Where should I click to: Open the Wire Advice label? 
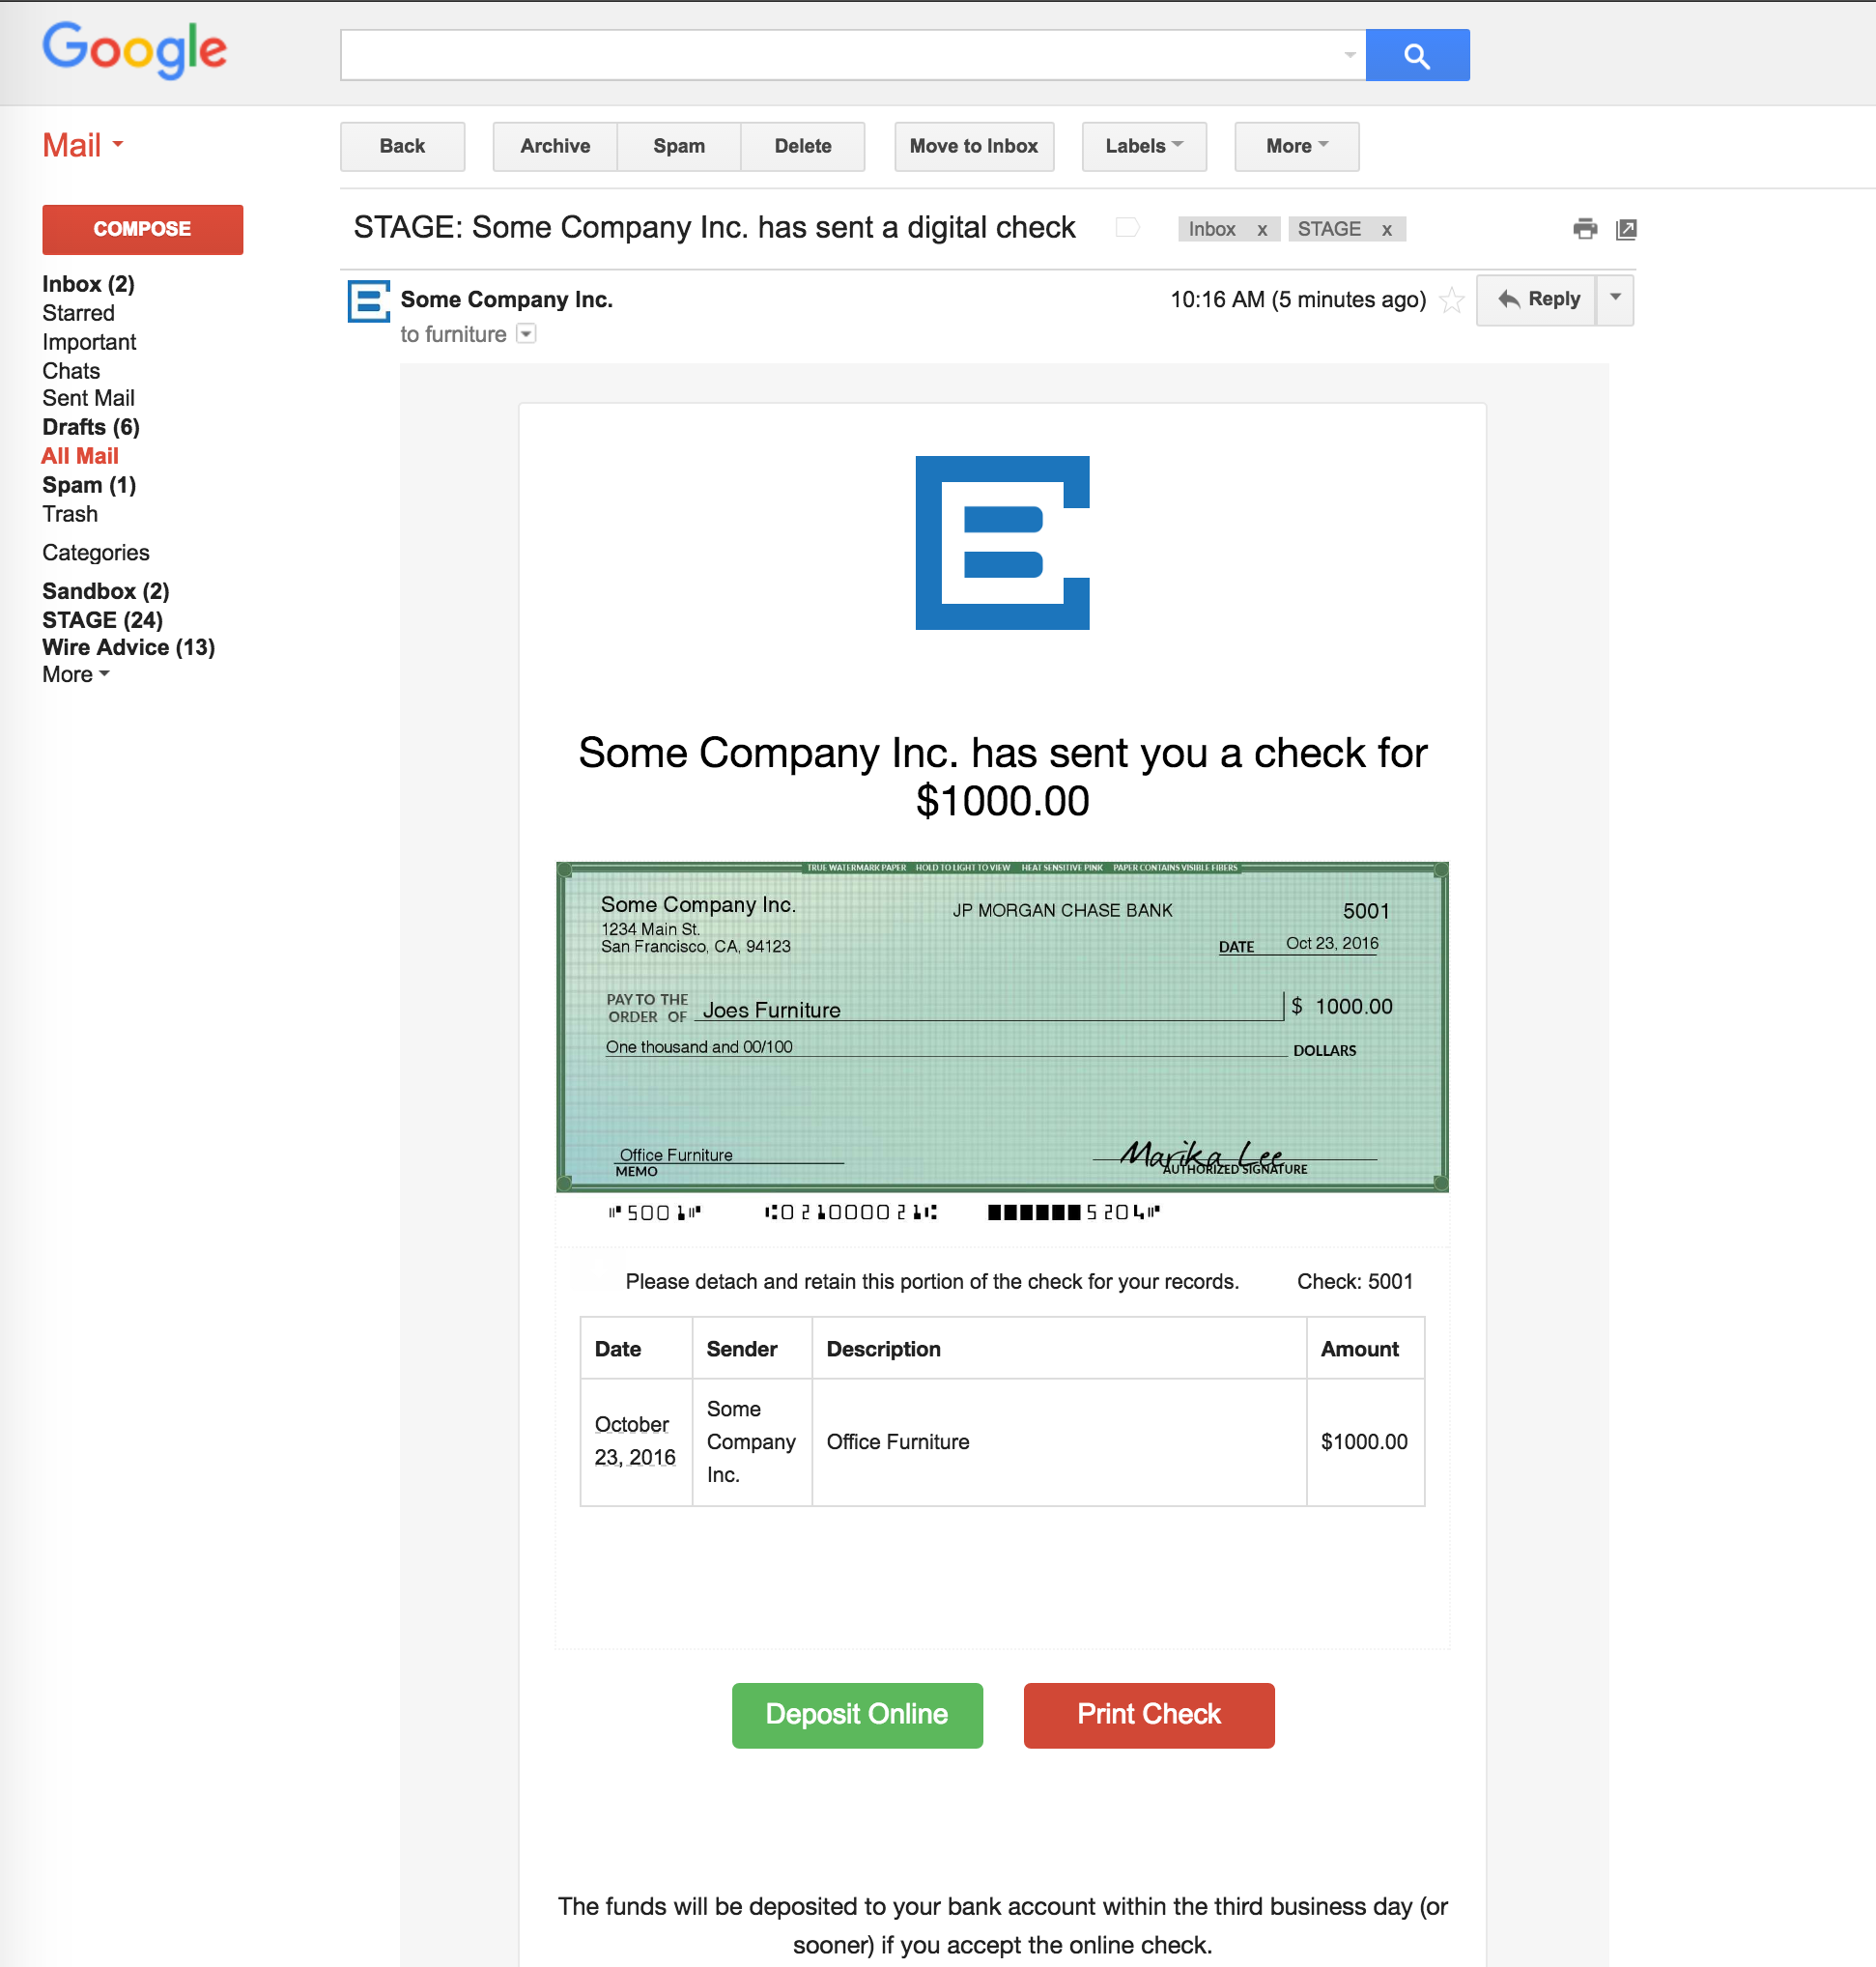128,647
